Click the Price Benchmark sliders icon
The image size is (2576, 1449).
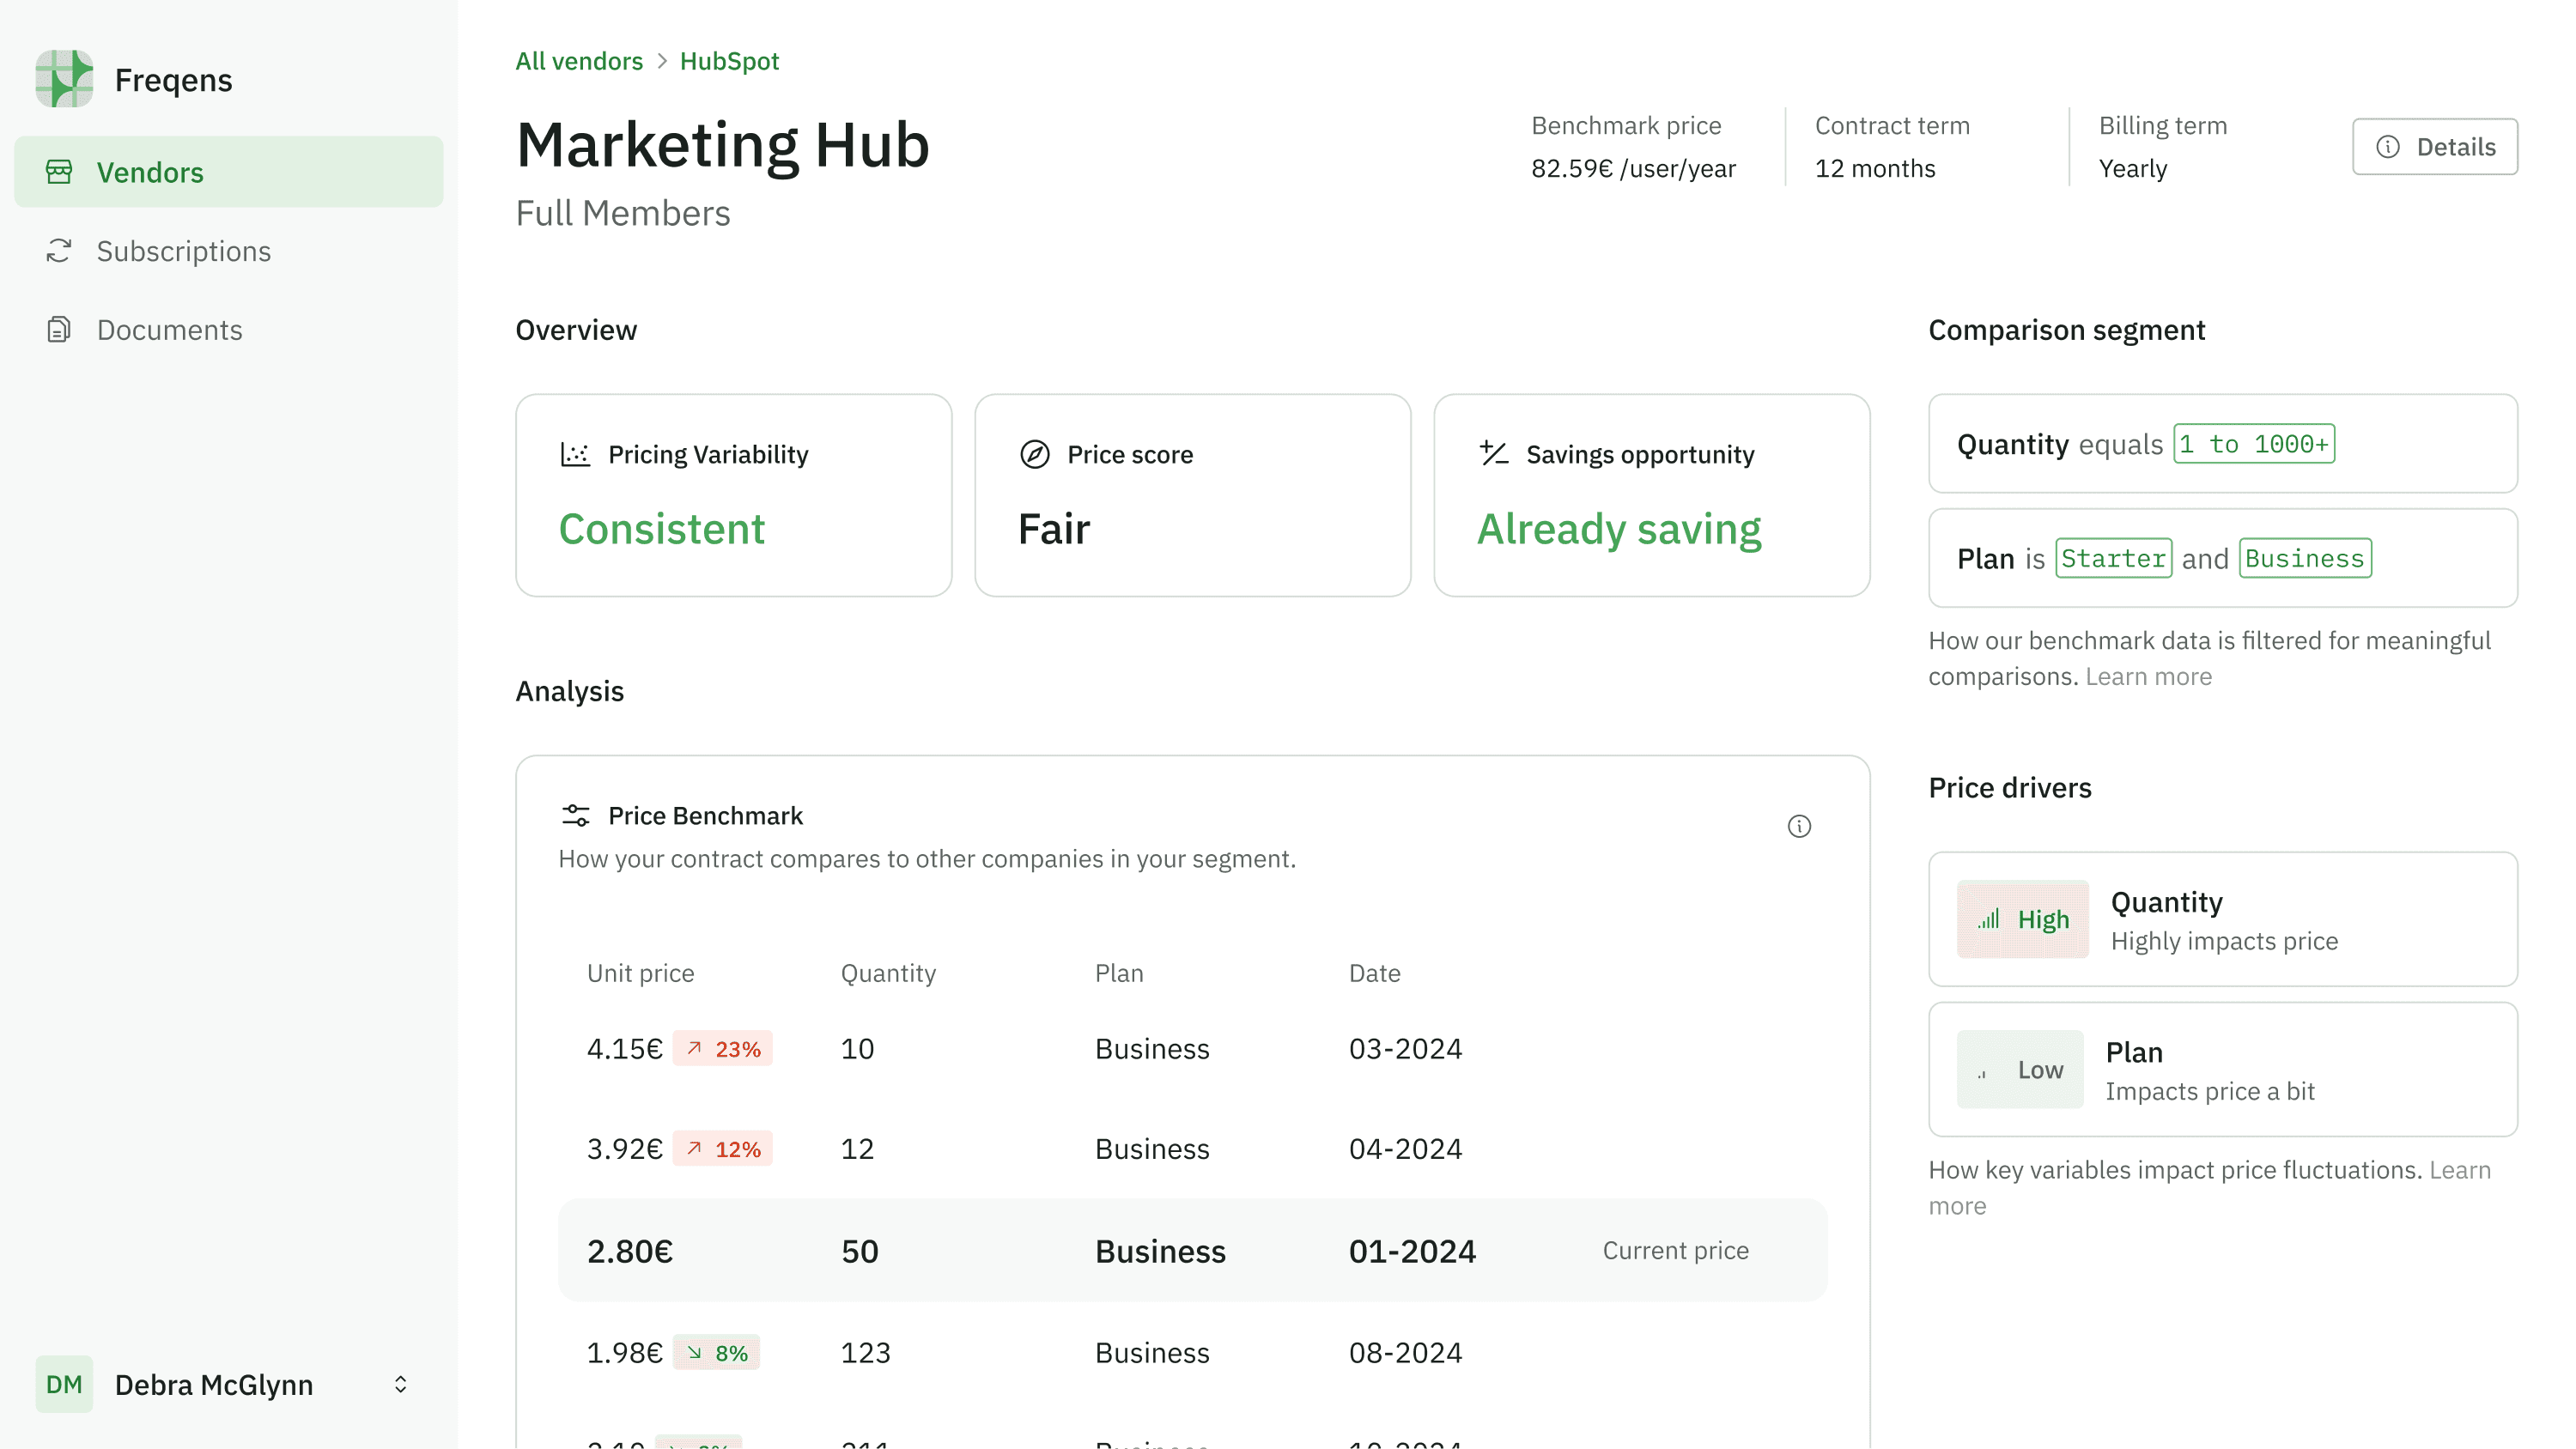[575, 815]
